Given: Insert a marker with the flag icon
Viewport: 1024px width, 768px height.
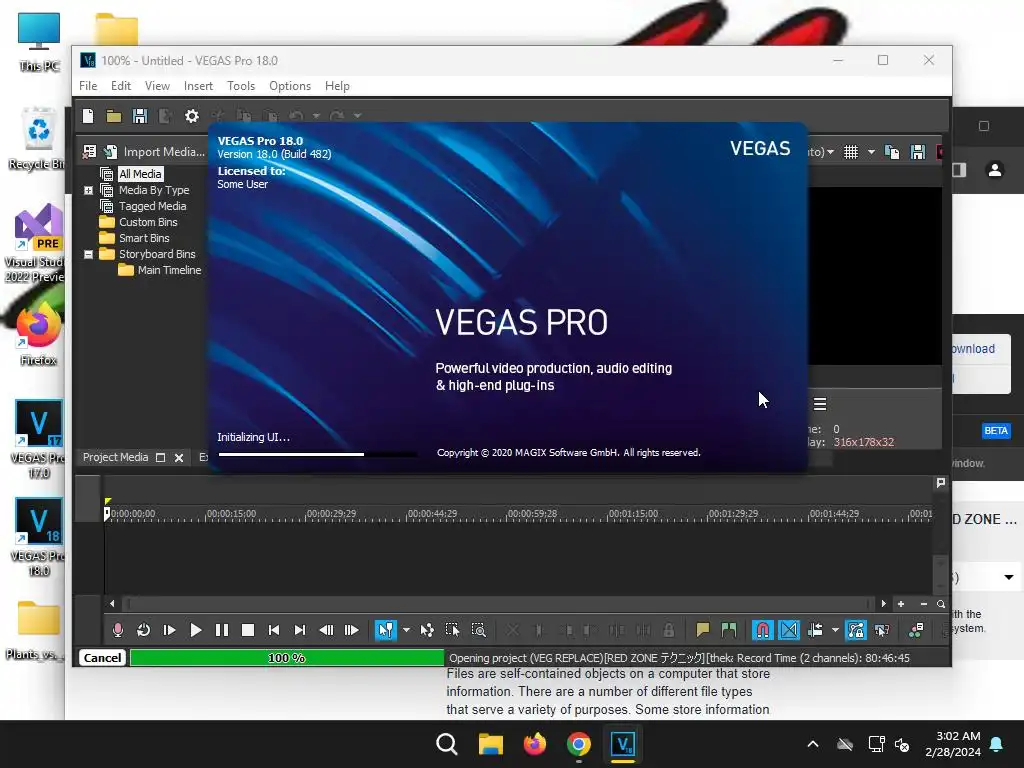Looking at the screenshot, I should click(x=703, y=630).
